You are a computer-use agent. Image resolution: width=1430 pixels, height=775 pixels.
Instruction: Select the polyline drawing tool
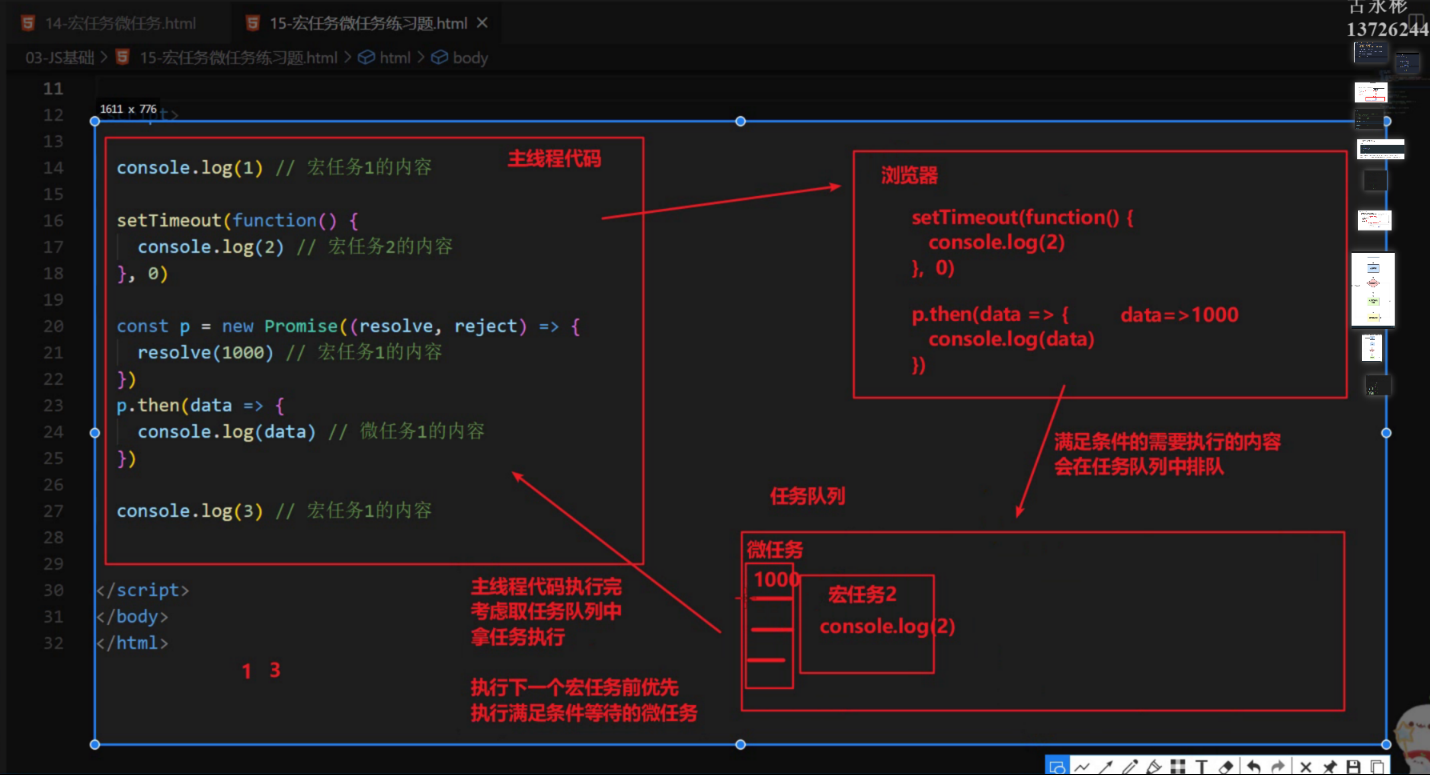pos(1082,767)
